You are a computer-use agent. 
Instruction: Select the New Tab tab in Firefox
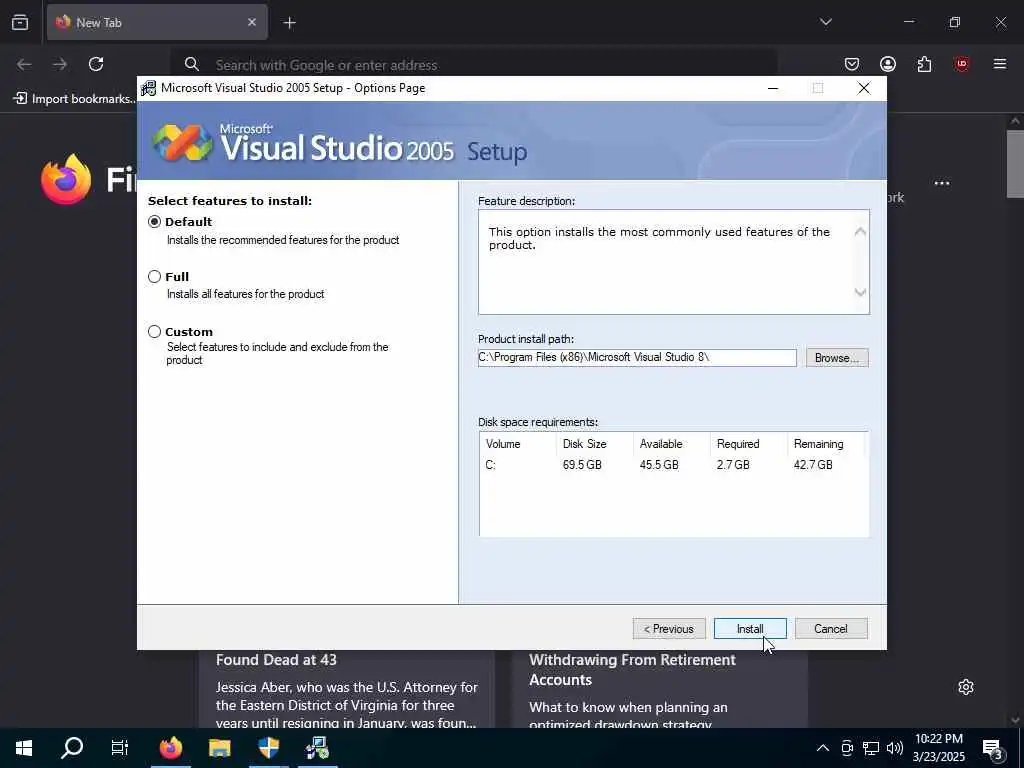coord(157,22)
